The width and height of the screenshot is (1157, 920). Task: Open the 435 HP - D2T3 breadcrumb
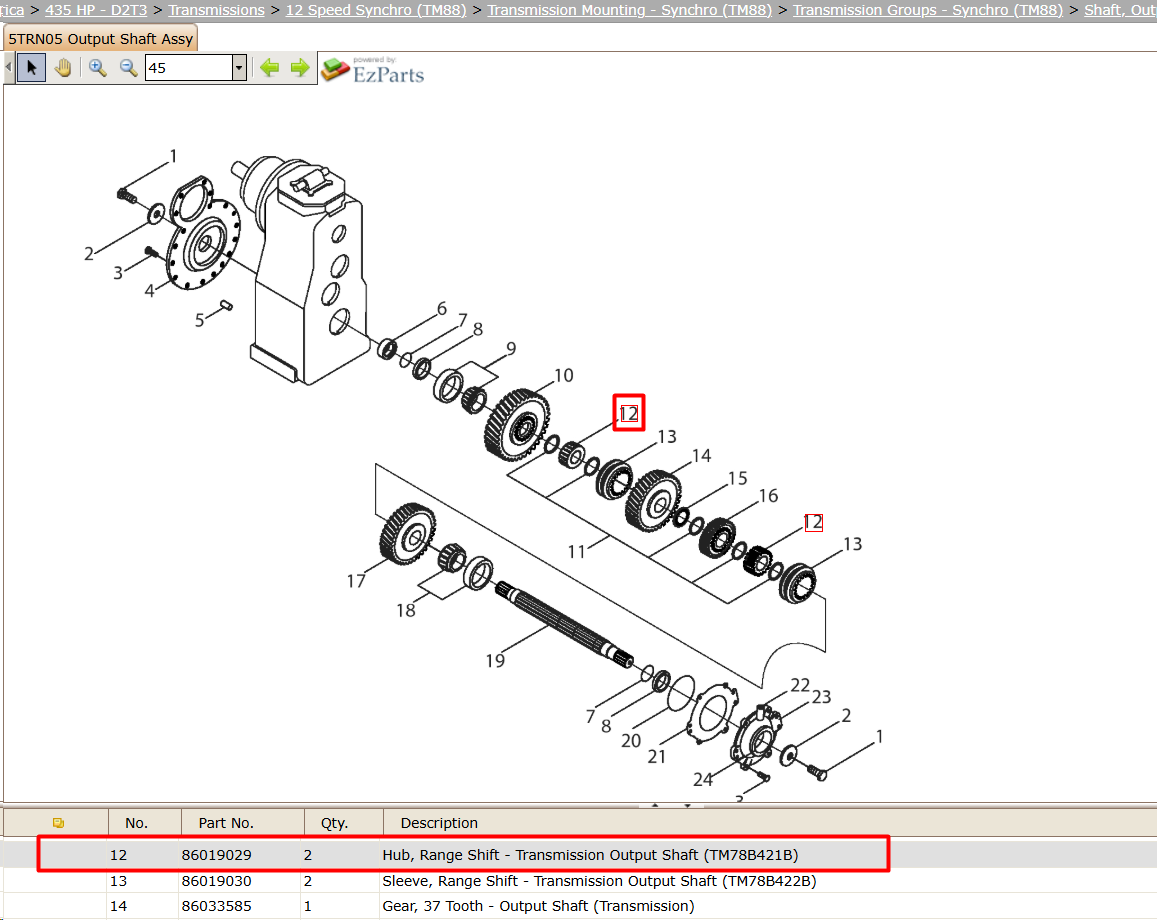(96, 10)
